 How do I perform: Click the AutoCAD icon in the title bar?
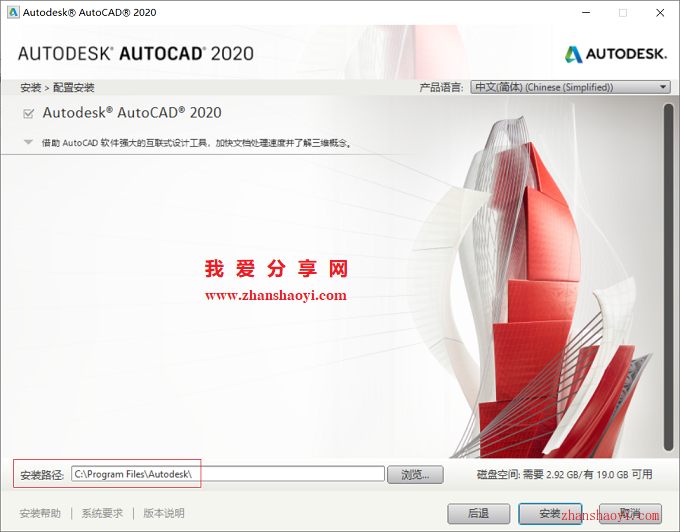pyautogui.click(x=13, y=12)
